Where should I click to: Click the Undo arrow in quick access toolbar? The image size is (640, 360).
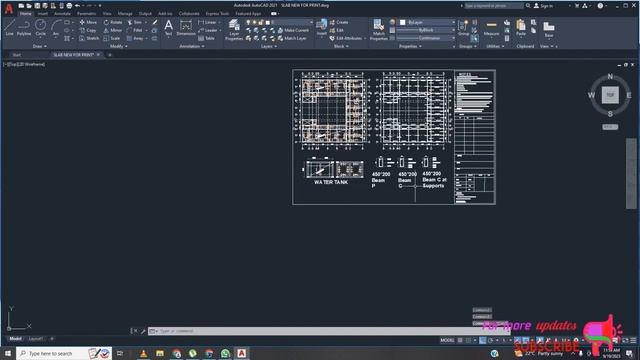pos(77,6)
